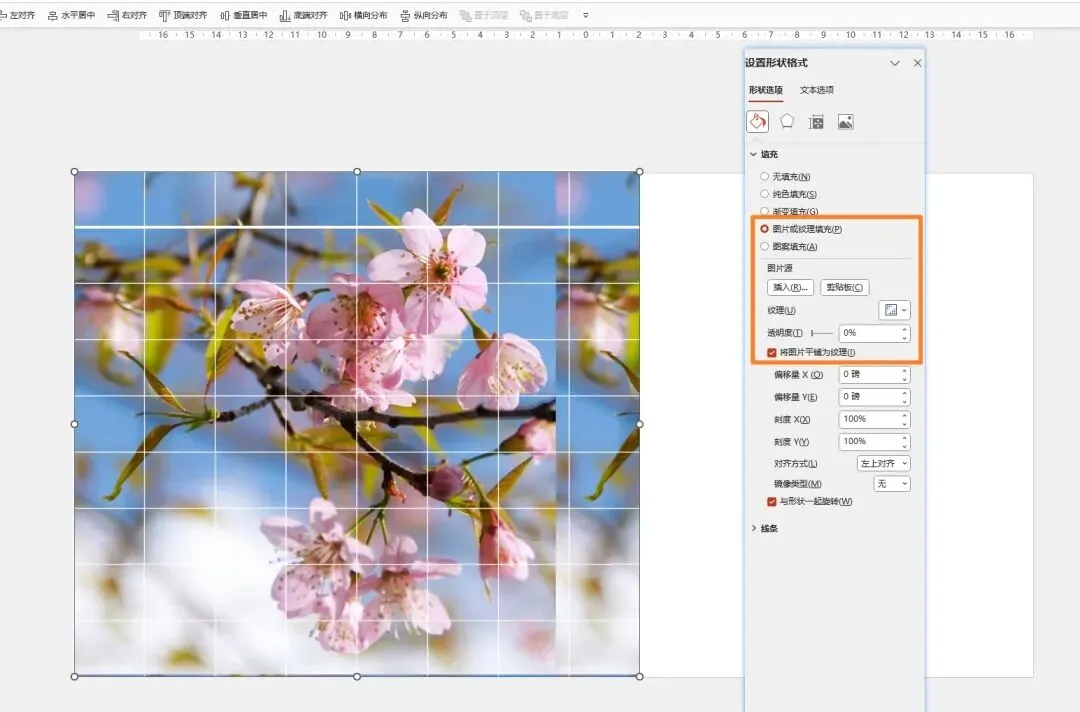The height and width of the screenshot is (712, 1080).
Task: Click the top-center resize handle of the picture
Action: [x=357, y=171]
